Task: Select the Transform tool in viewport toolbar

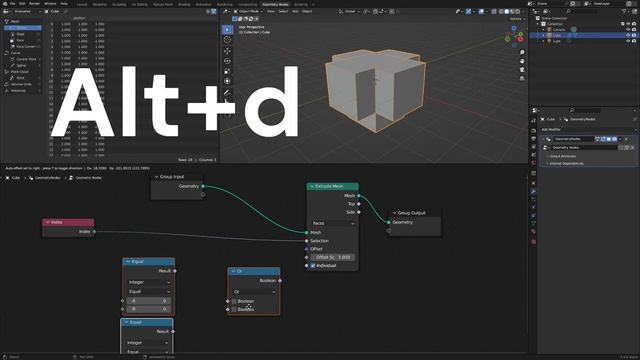Action: [x=227, y=81]
